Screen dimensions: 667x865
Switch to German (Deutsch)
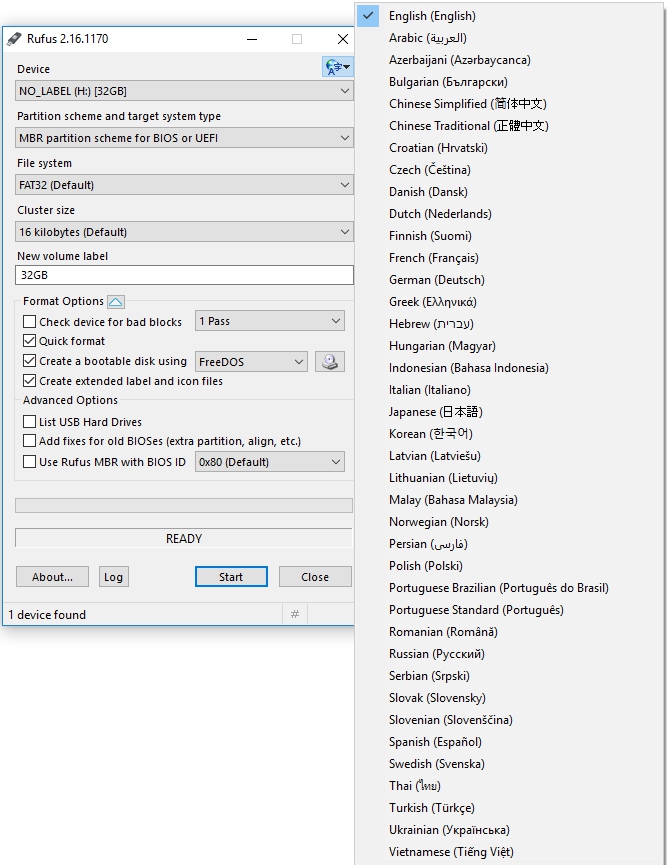(x=509, y=280)
